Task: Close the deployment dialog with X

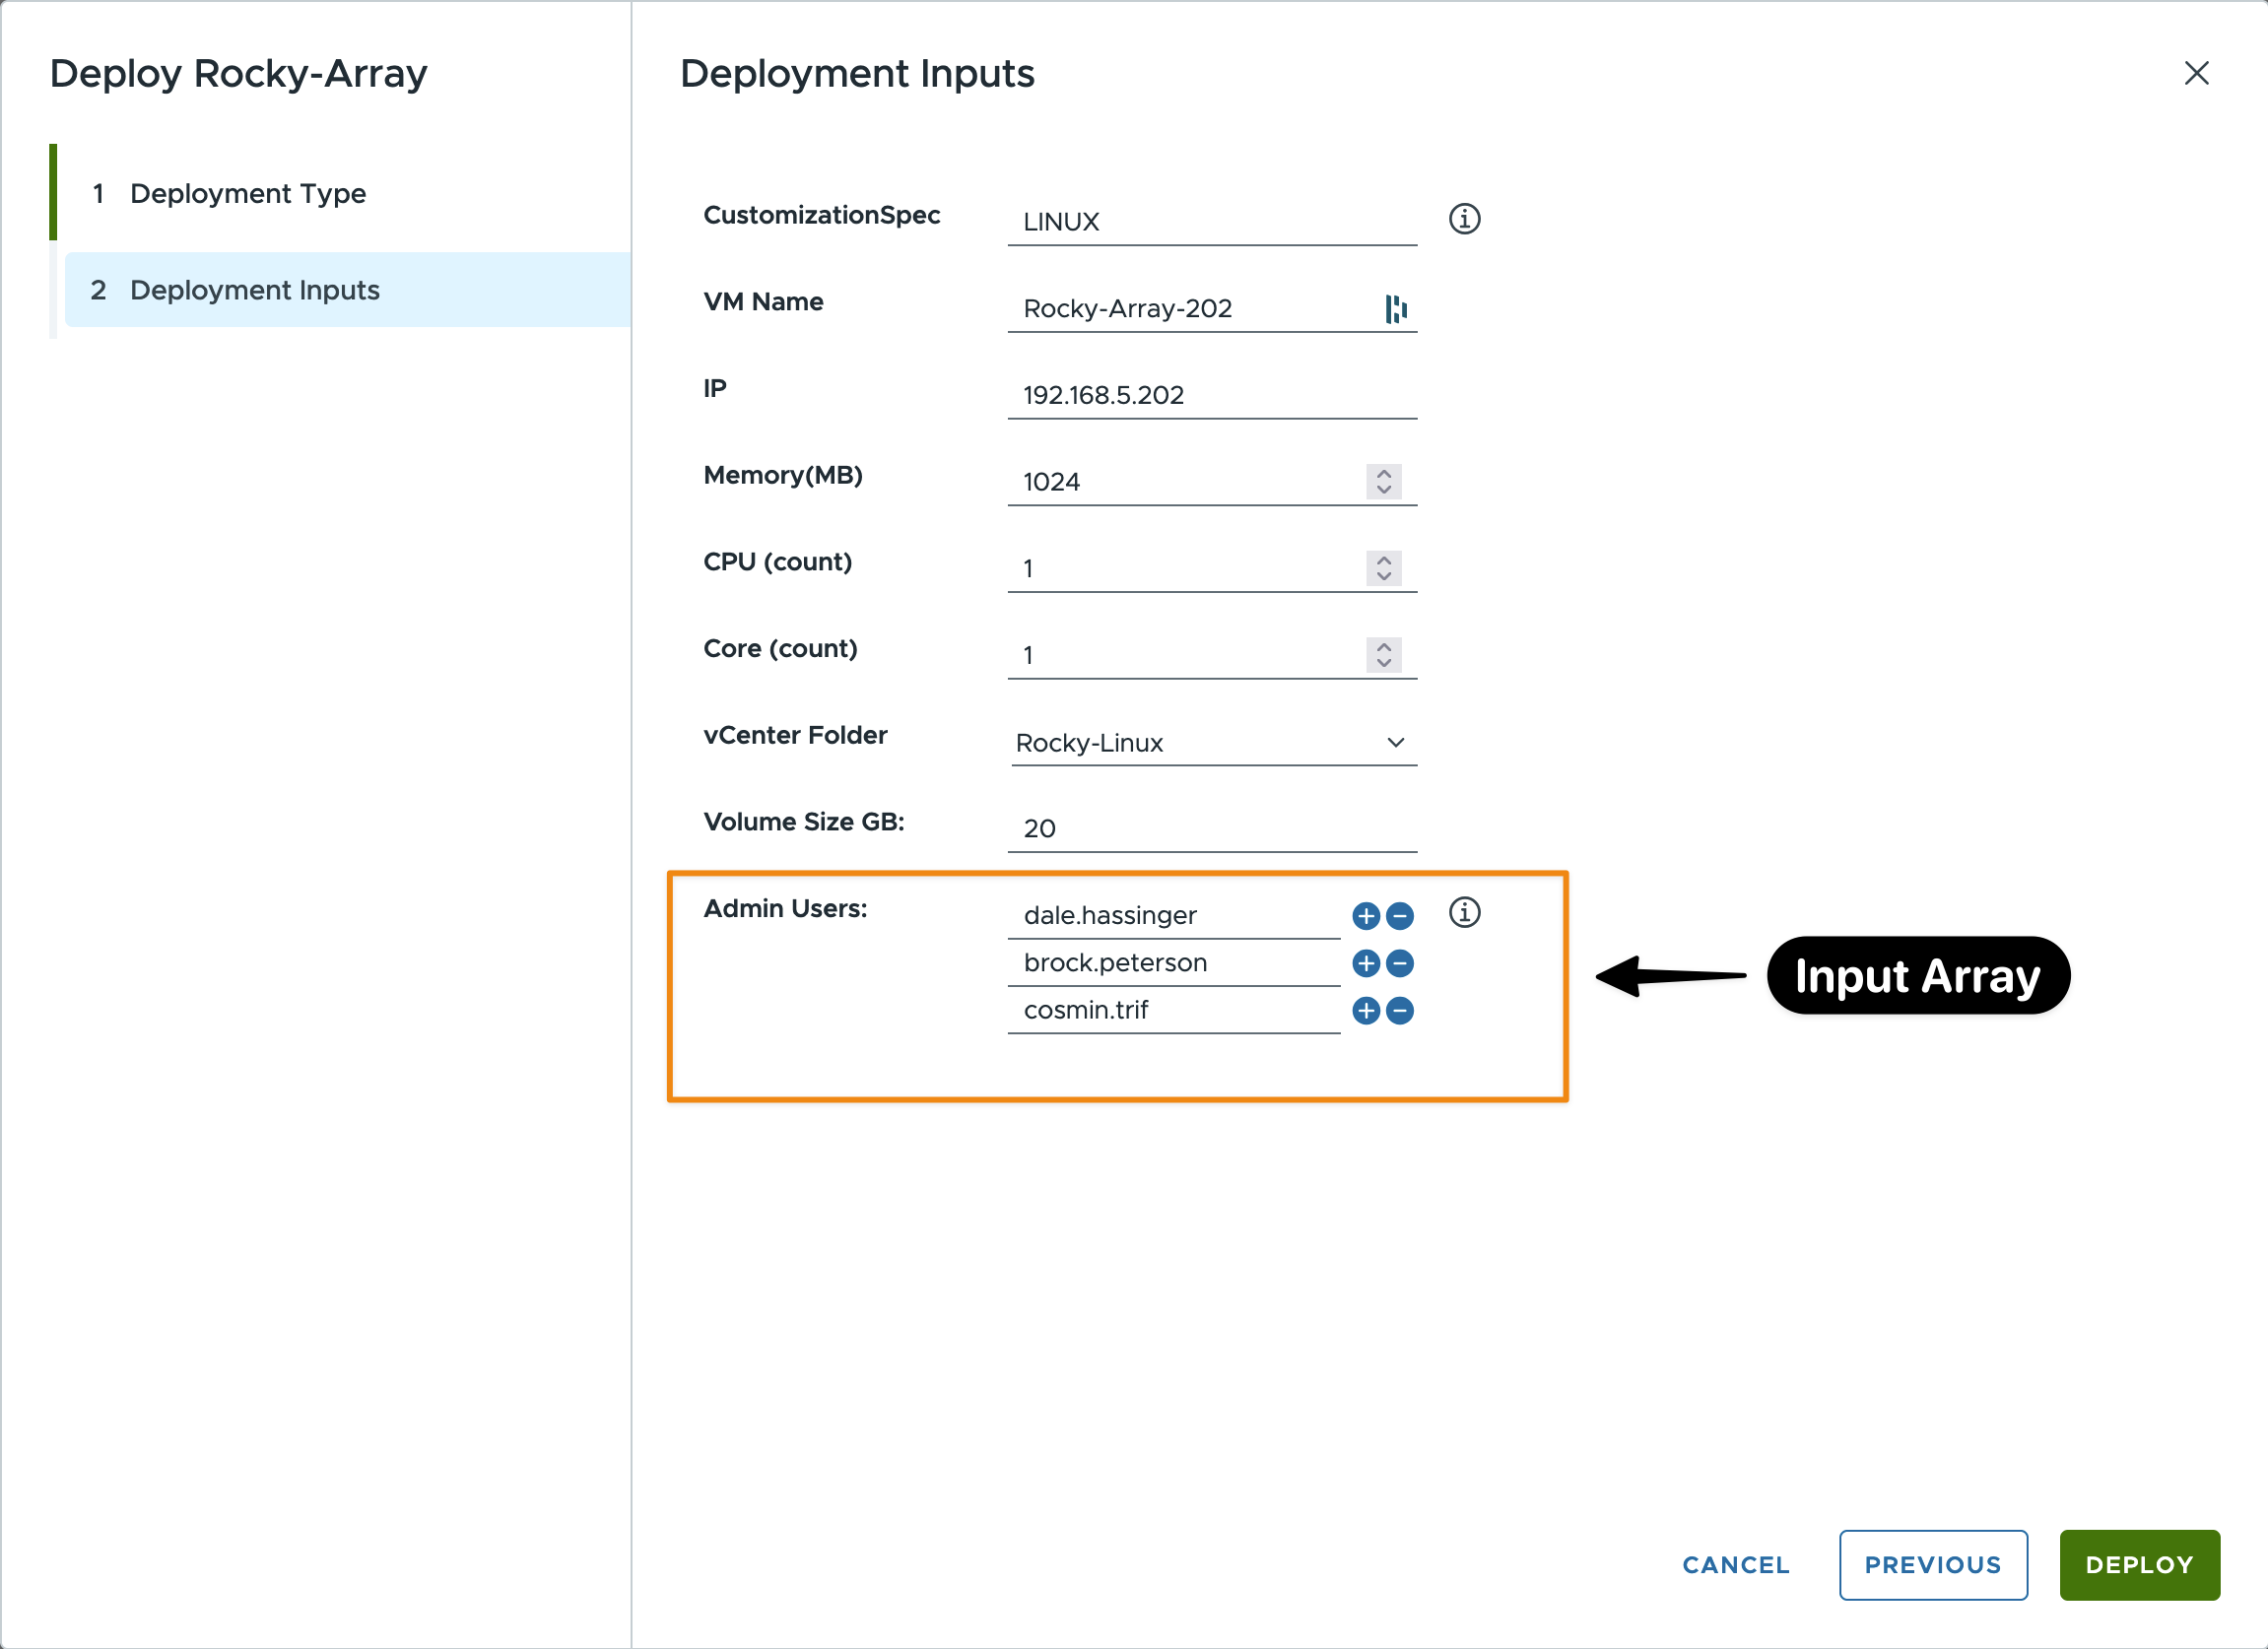Action: 2196,73
